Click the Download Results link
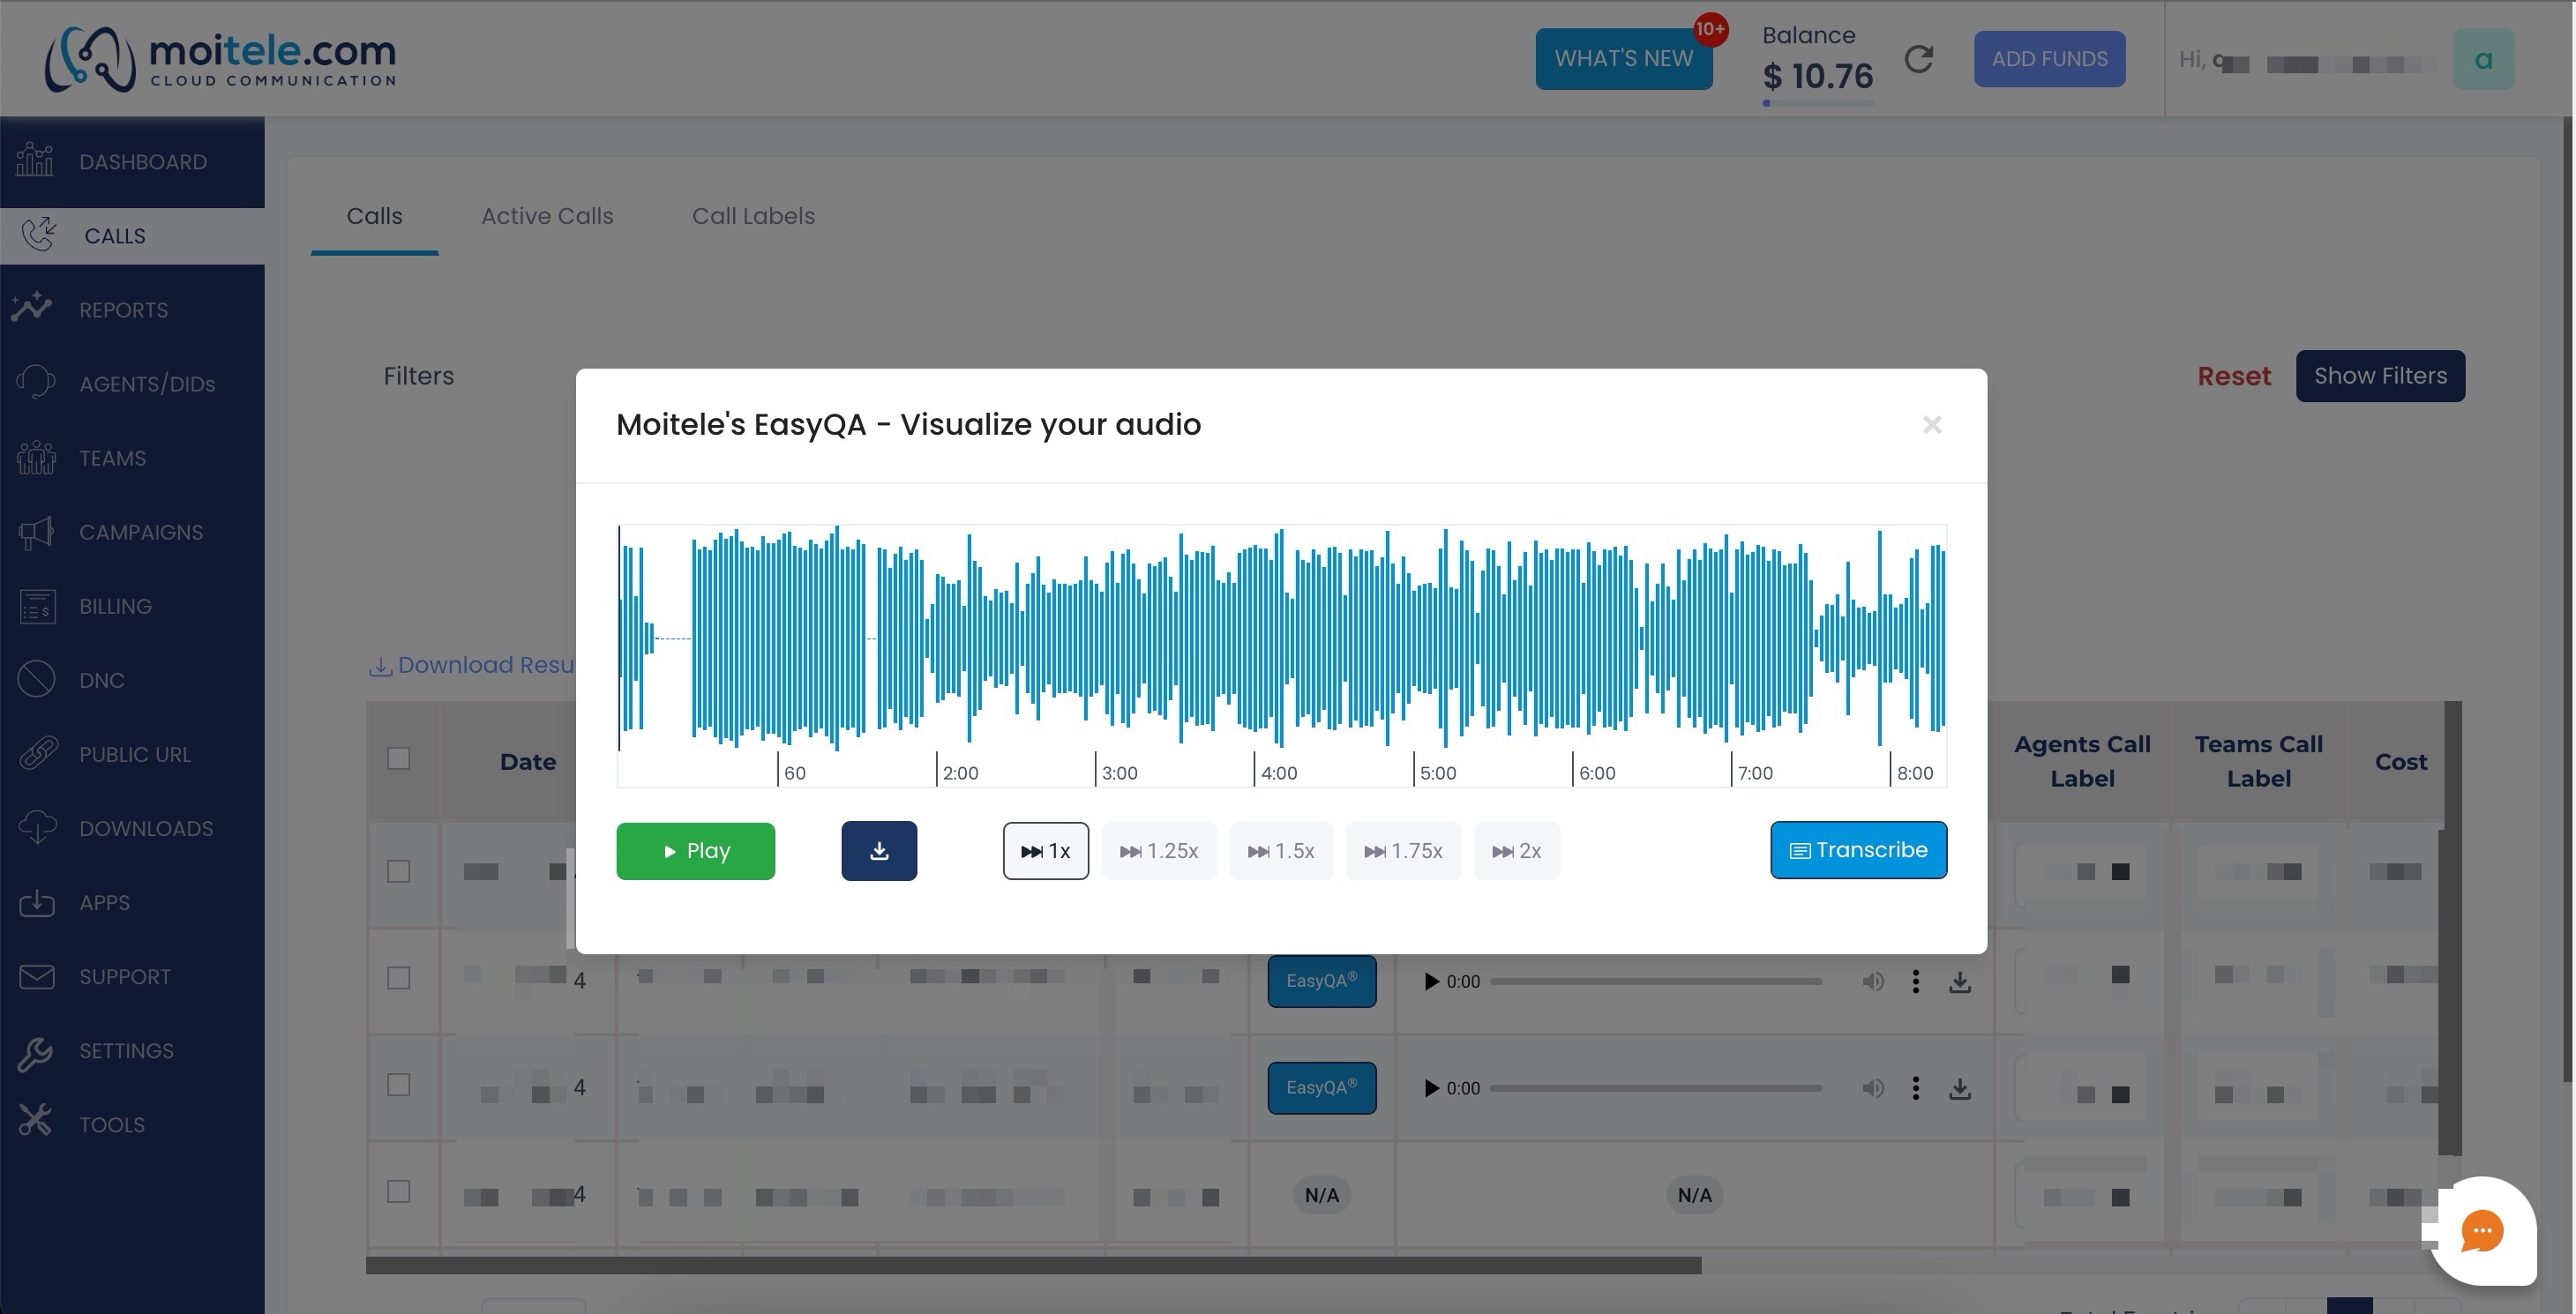This screenshot has height=1314, width=2576. pos(473,665)
